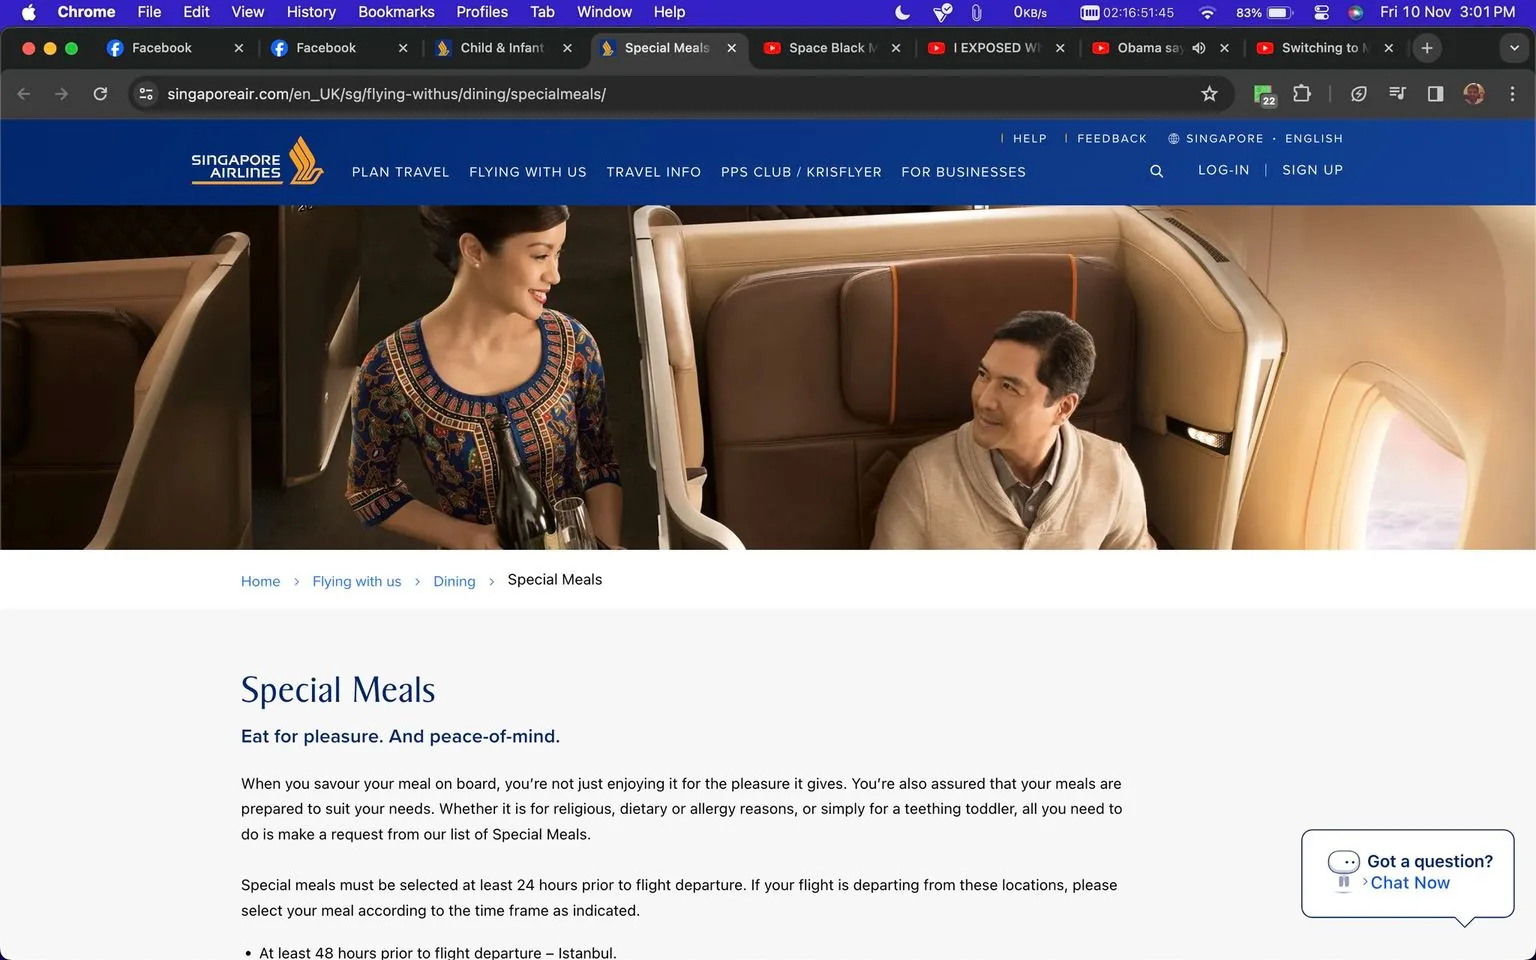Open Chrome's media playback controls icon
This screenshot has height=960, width=1536.
[1397, 93]
